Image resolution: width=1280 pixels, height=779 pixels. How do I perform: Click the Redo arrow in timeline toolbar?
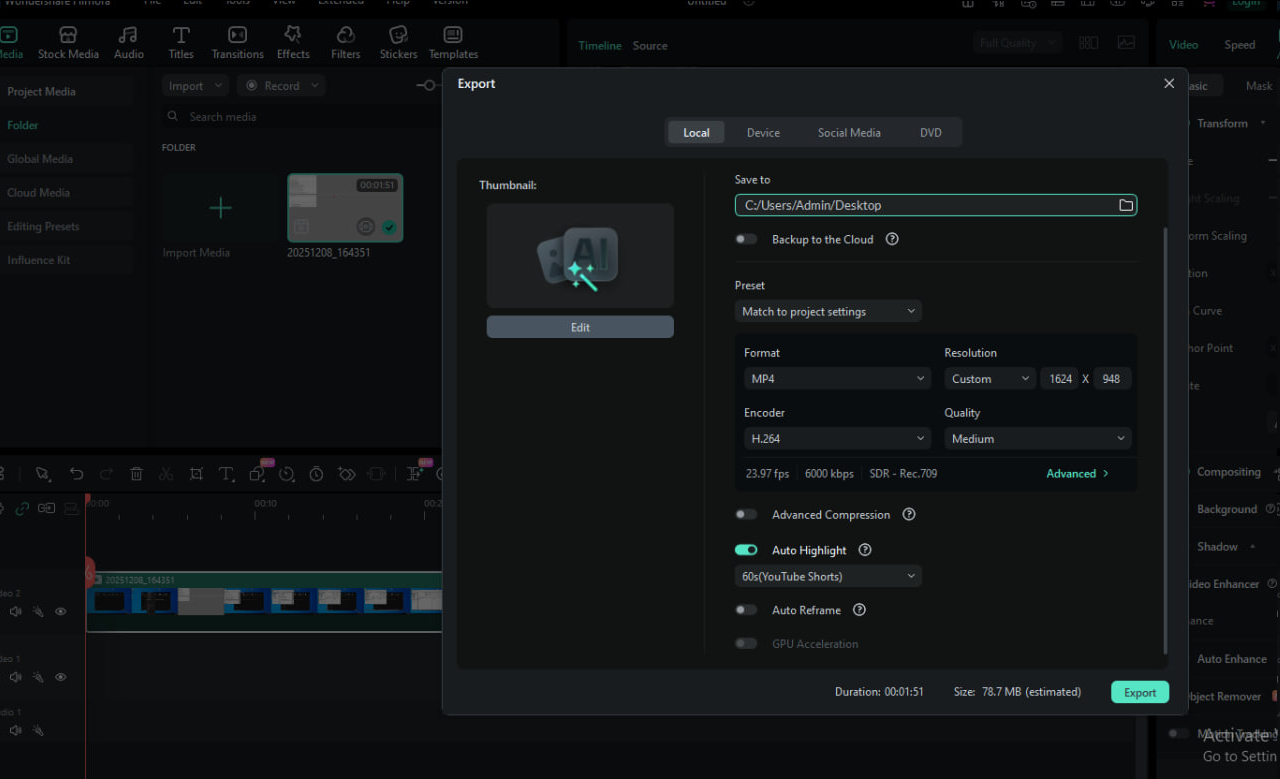pos(106,474)
